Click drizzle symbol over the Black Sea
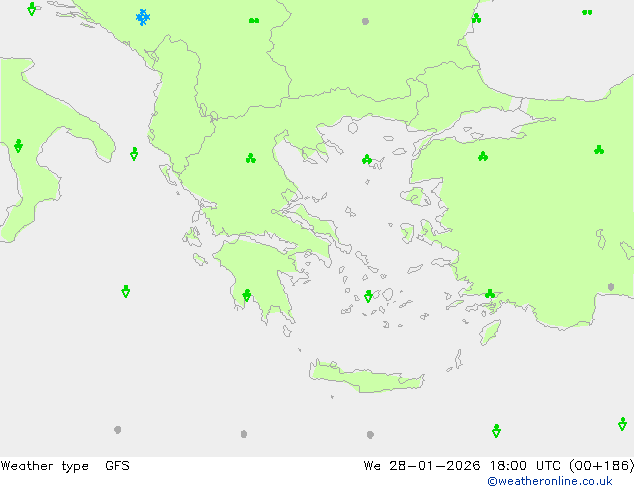 click(x=587, y=13)
